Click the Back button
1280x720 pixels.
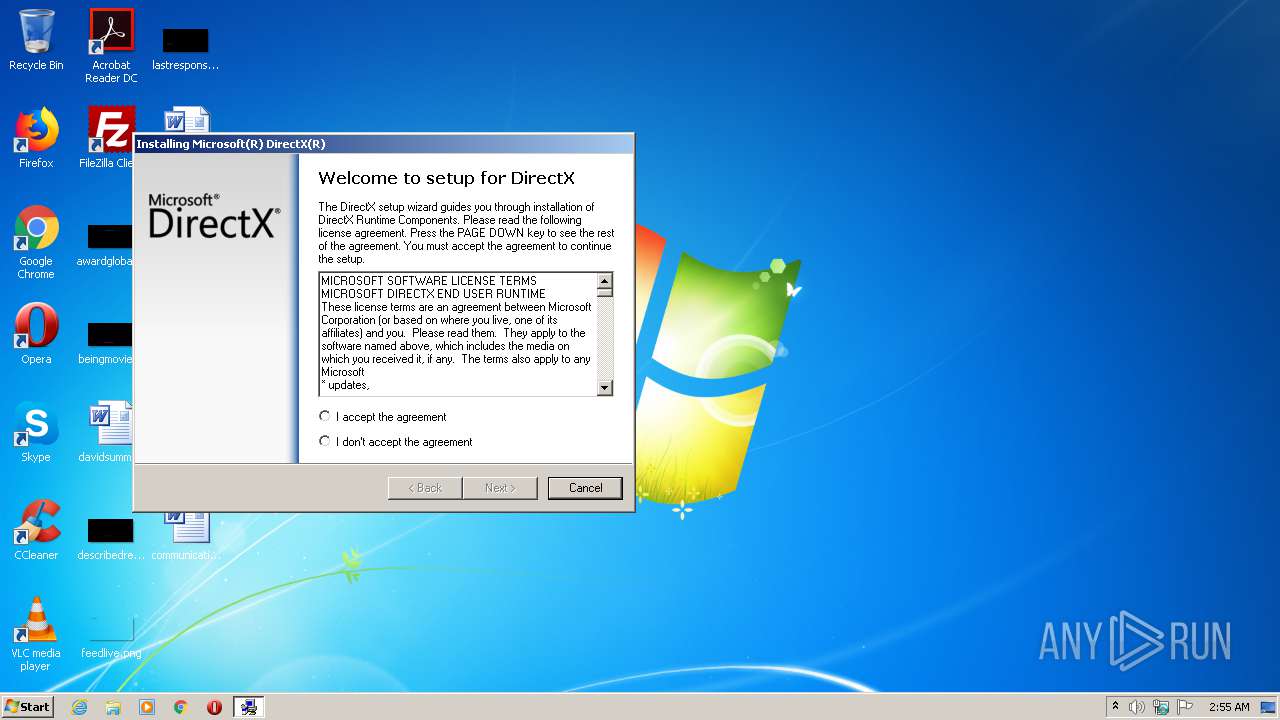pos(425,488)
